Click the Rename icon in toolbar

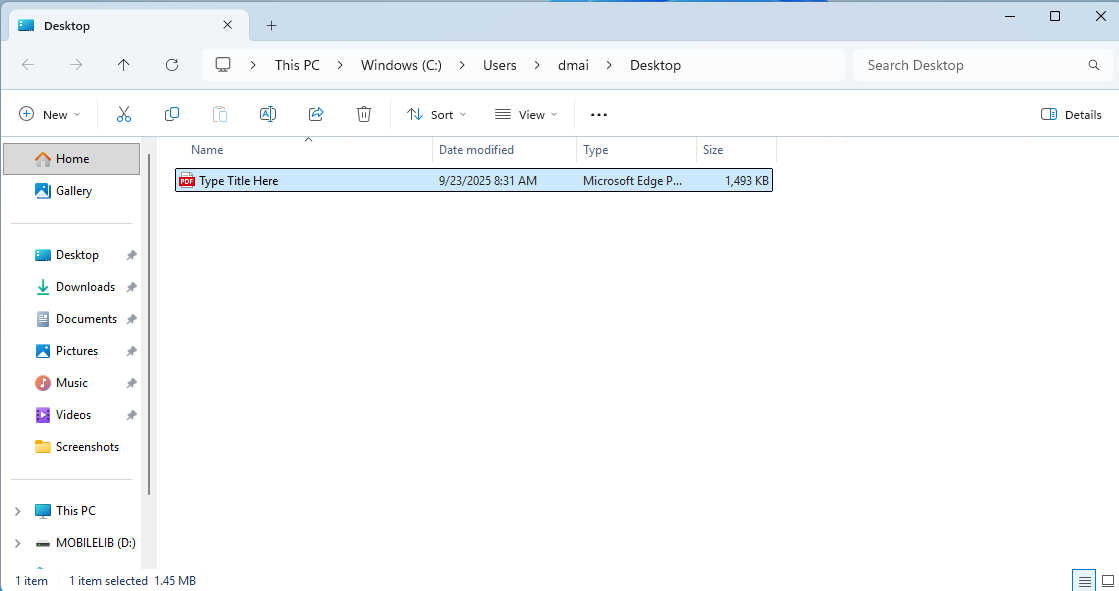tap(268, 114)
